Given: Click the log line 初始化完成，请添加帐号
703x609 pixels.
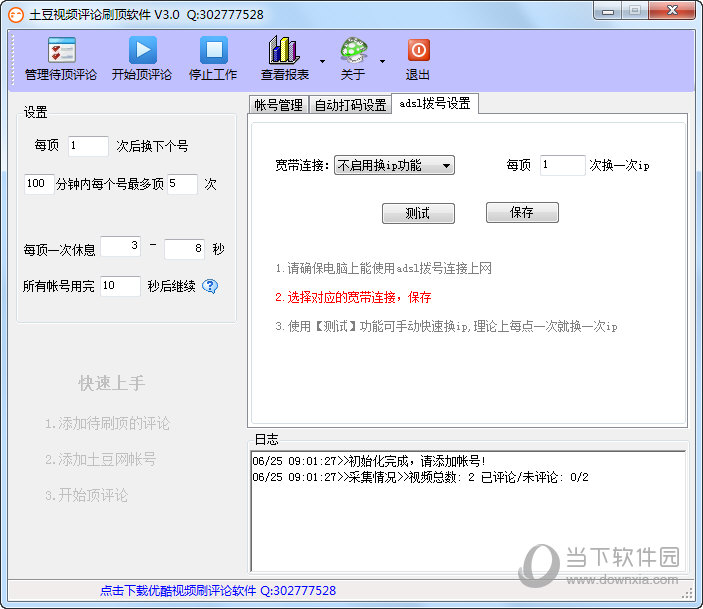Looking at the screenshot, I should 369,461.
